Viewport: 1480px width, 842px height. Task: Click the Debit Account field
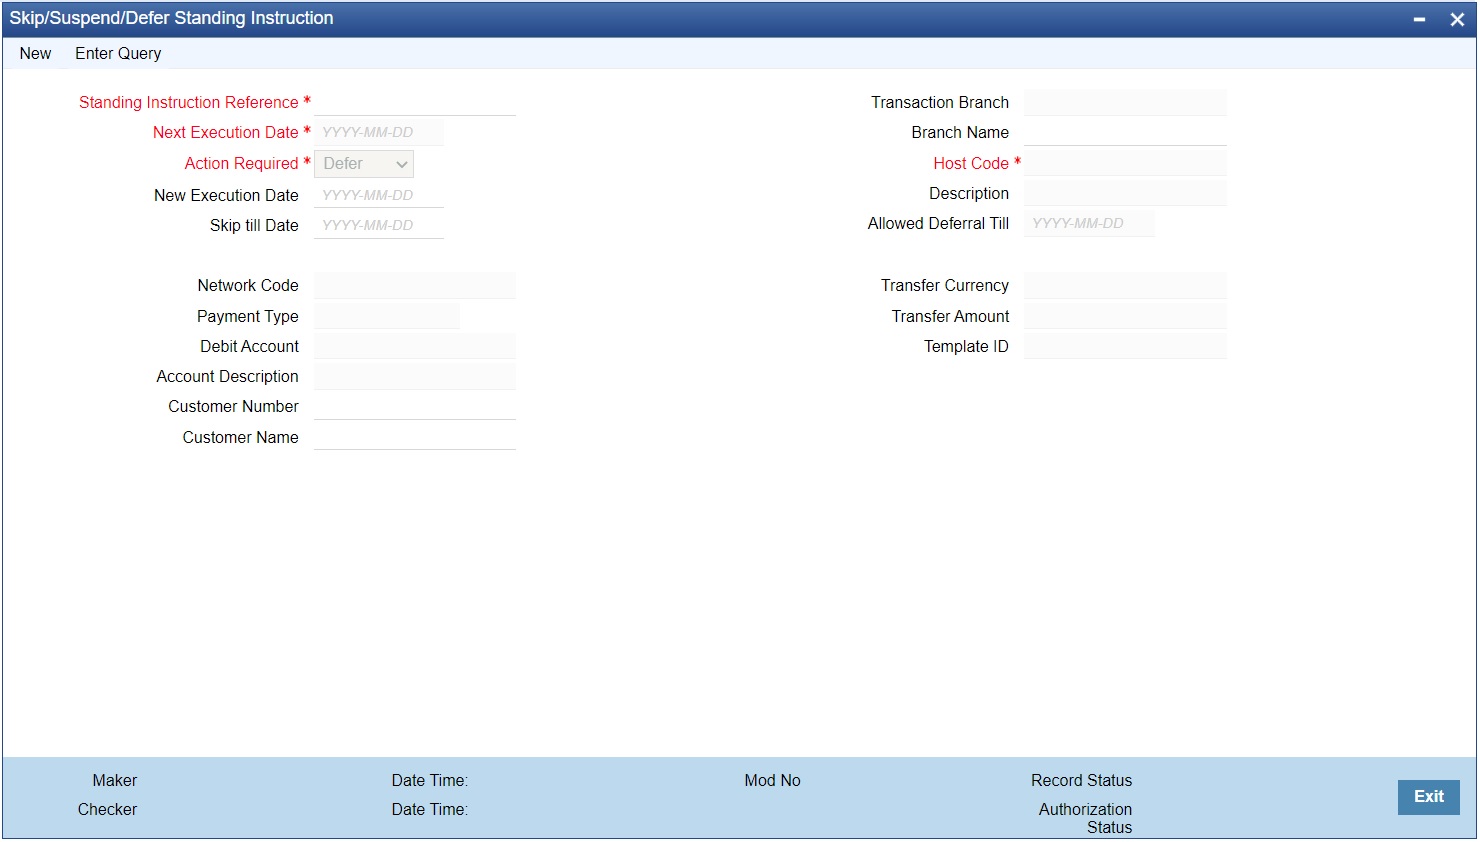click(415, 346)
